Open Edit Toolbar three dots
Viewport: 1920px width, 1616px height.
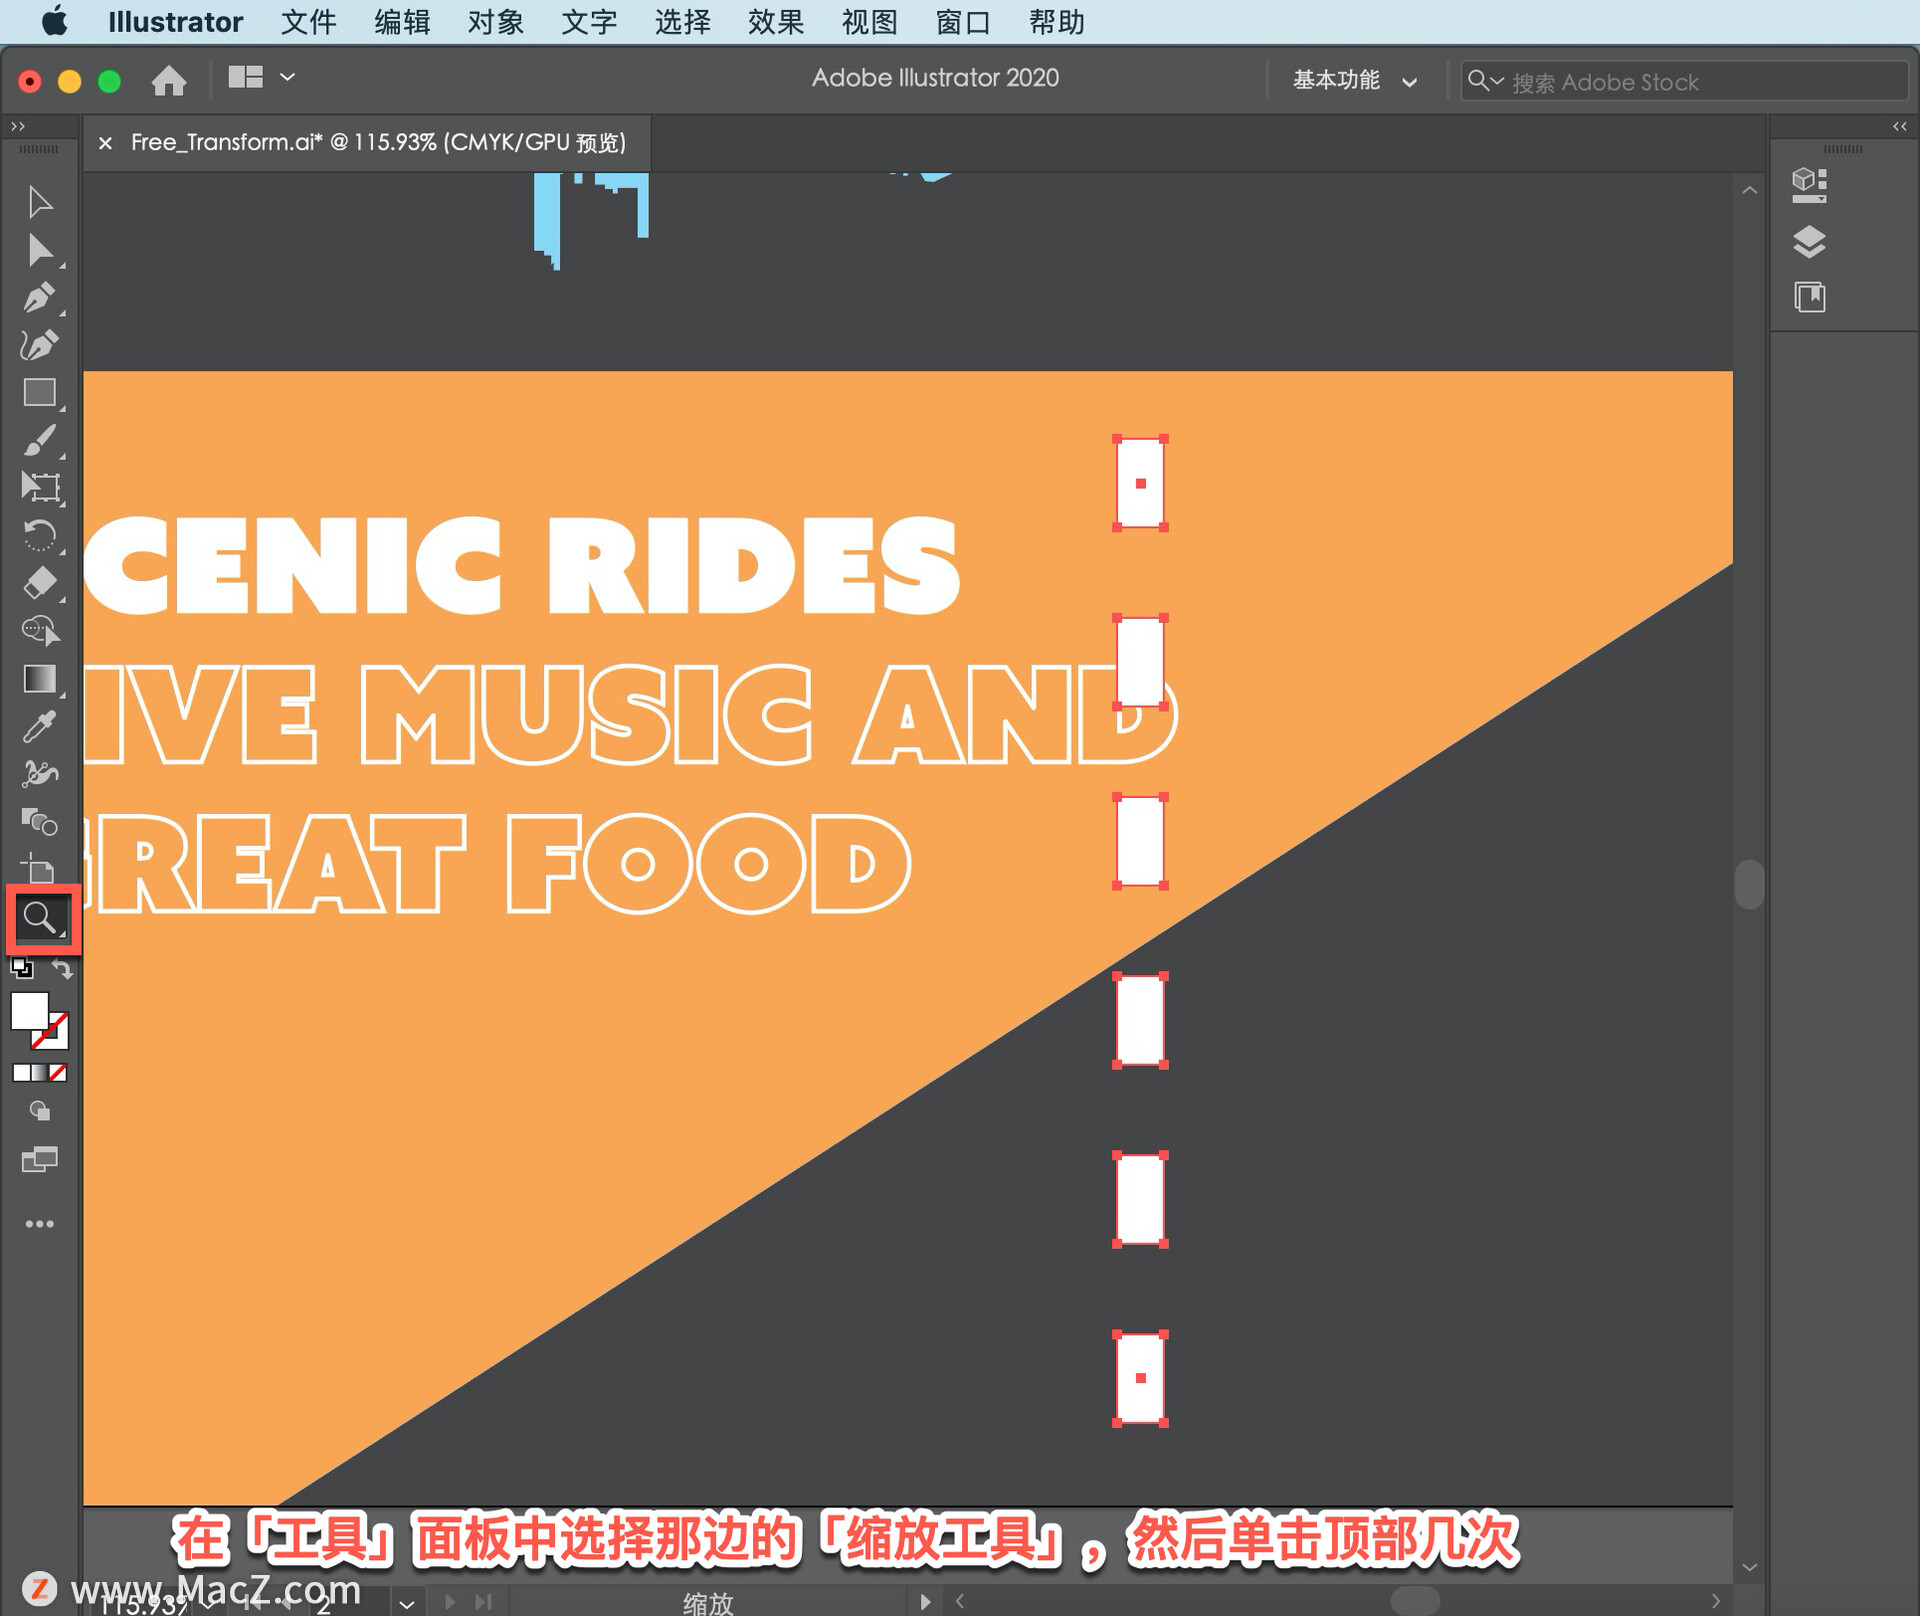40,1224
